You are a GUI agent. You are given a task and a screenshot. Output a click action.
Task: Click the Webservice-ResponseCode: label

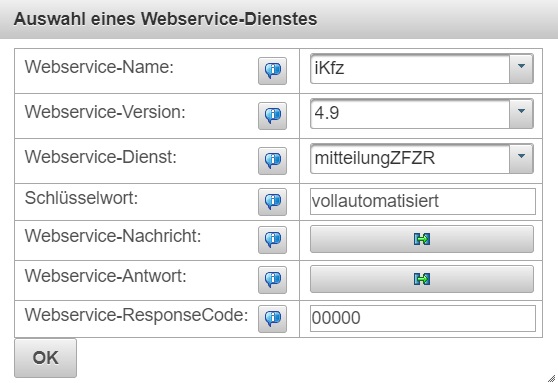(x=136, y=315)
